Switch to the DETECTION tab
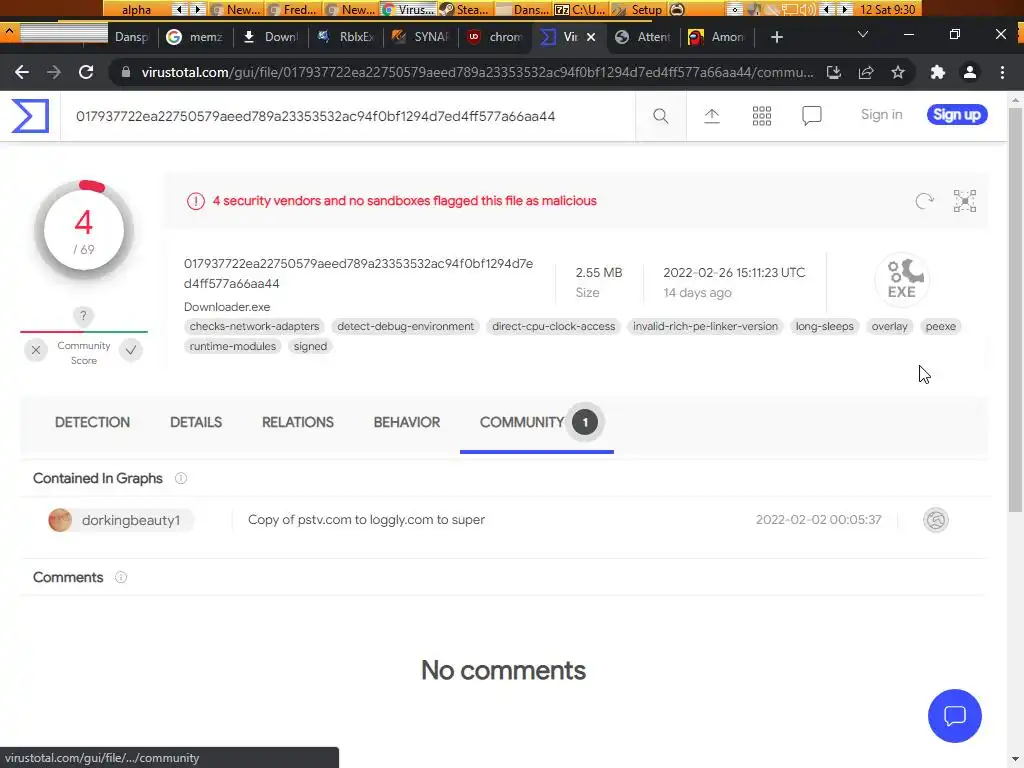1024x768 pixels. tap(92, 423)
